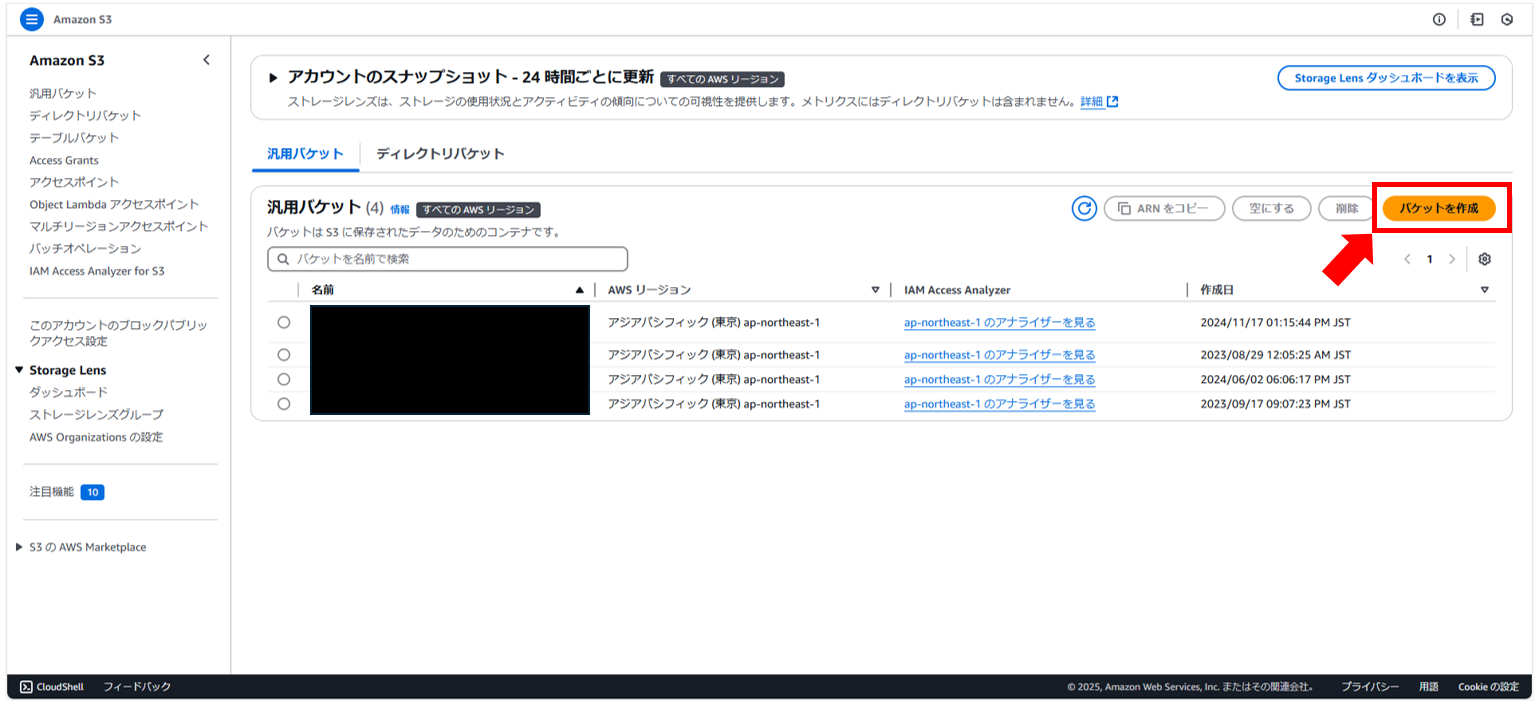The image size is (1537, 704).
Task: Click the CloudShell icon in footer
Action: tap(26, 687)
